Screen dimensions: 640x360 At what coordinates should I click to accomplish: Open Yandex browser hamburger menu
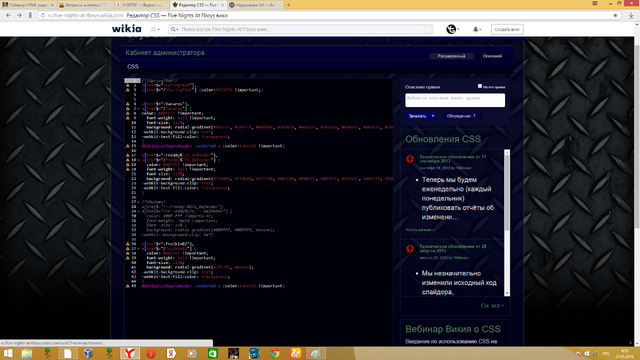tap(595, 3)
